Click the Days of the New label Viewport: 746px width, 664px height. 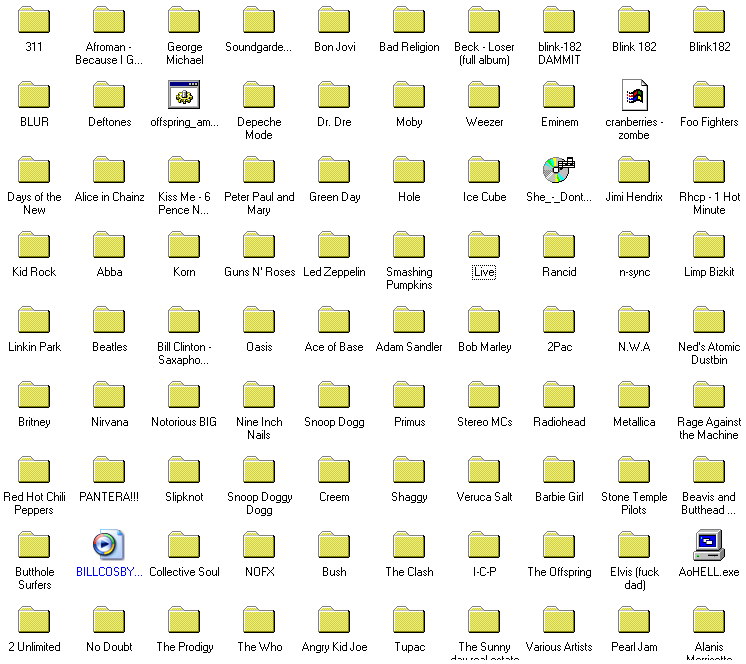34,203
